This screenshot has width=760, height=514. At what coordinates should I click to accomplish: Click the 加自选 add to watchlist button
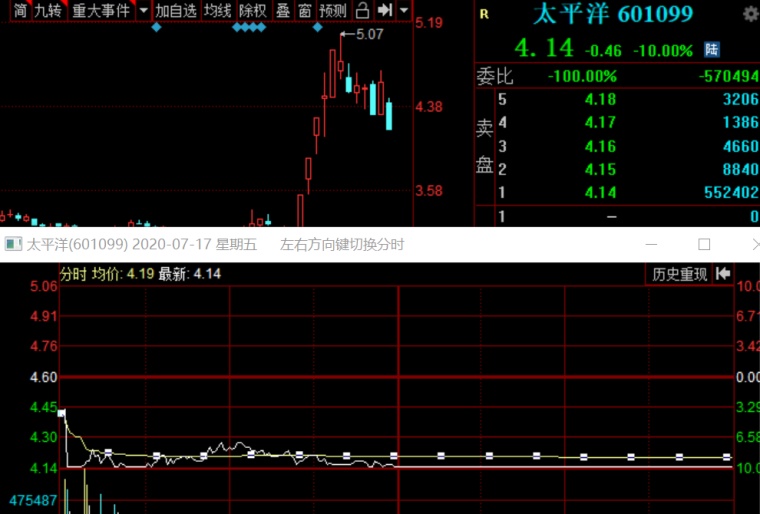tap(176, 10)
